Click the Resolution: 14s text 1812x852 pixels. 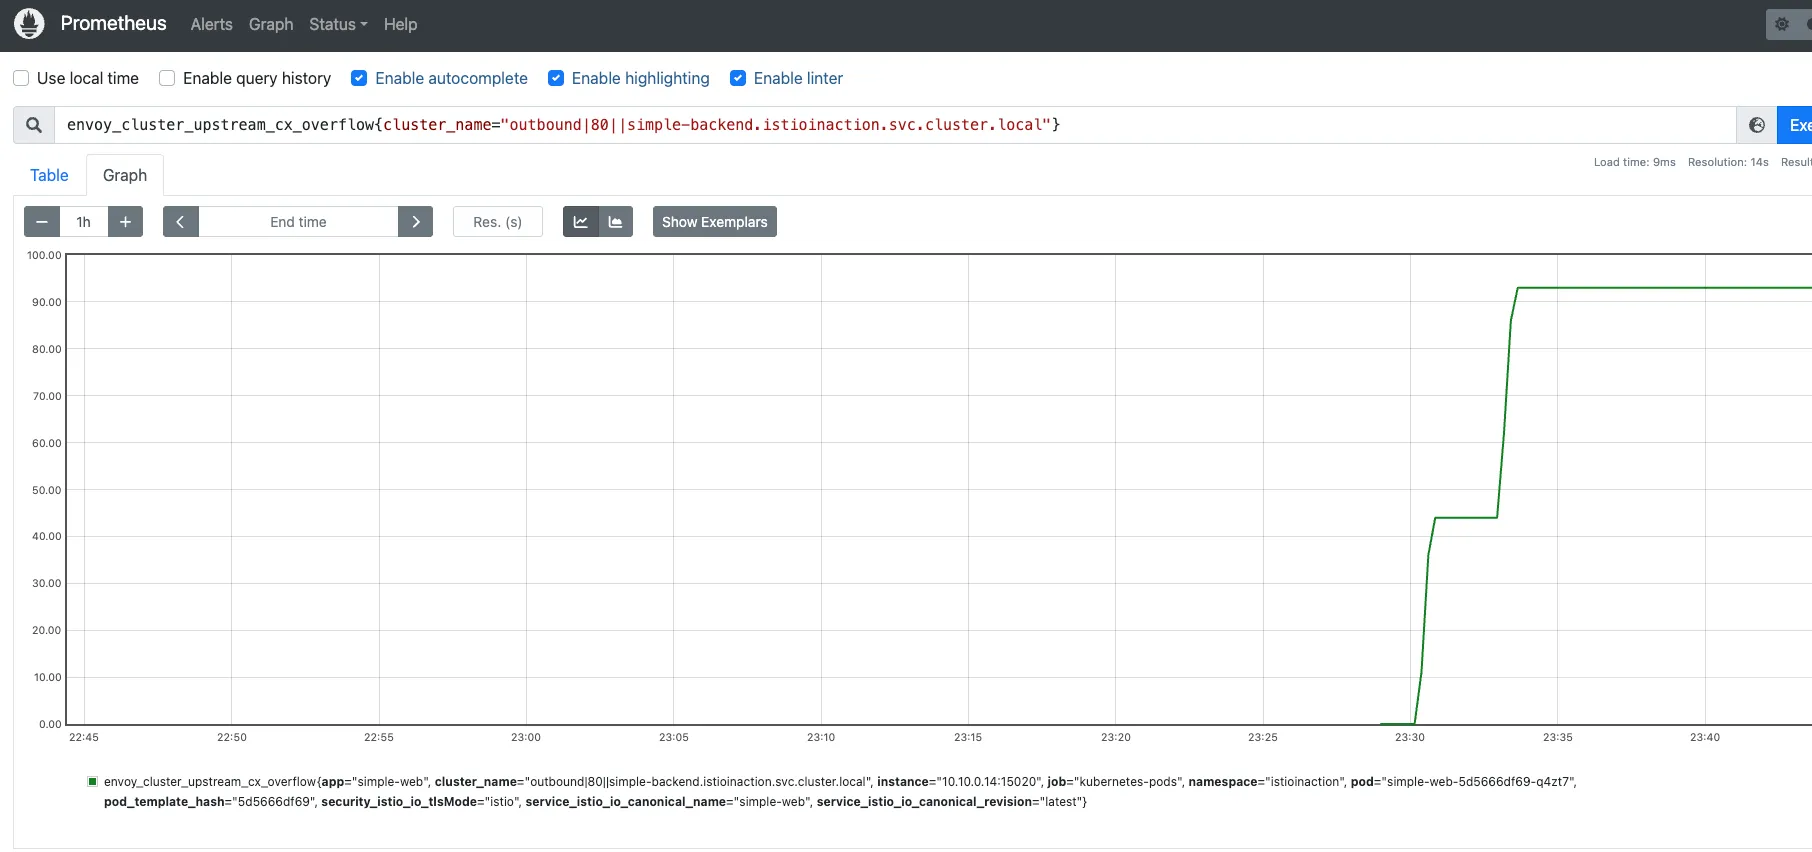coord(1728,162)
